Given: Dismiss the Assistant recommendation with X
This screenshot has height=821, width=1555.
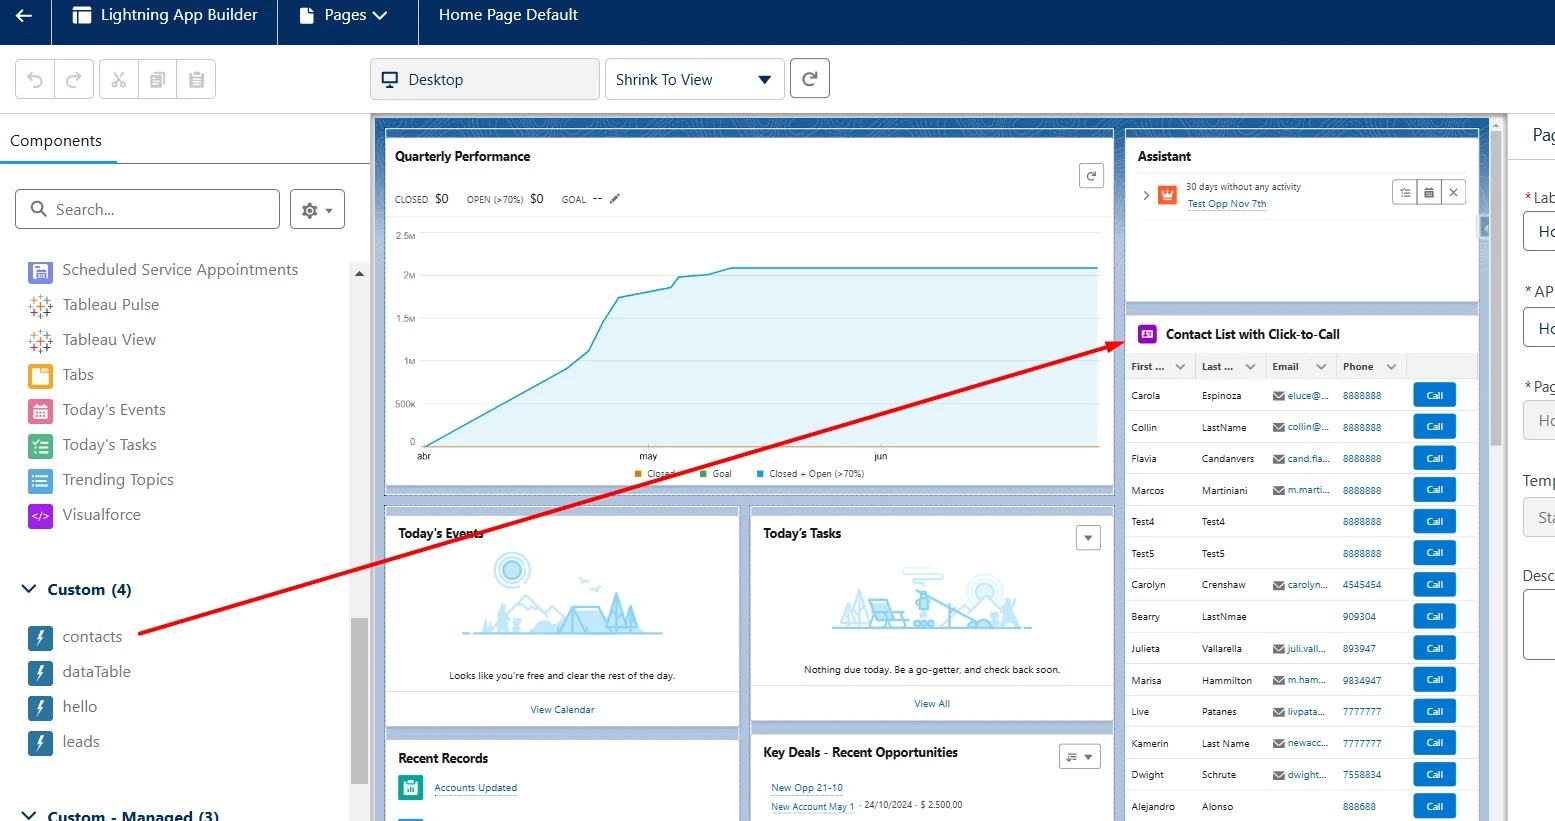Looking at the screenshot, I should 1453,192.
